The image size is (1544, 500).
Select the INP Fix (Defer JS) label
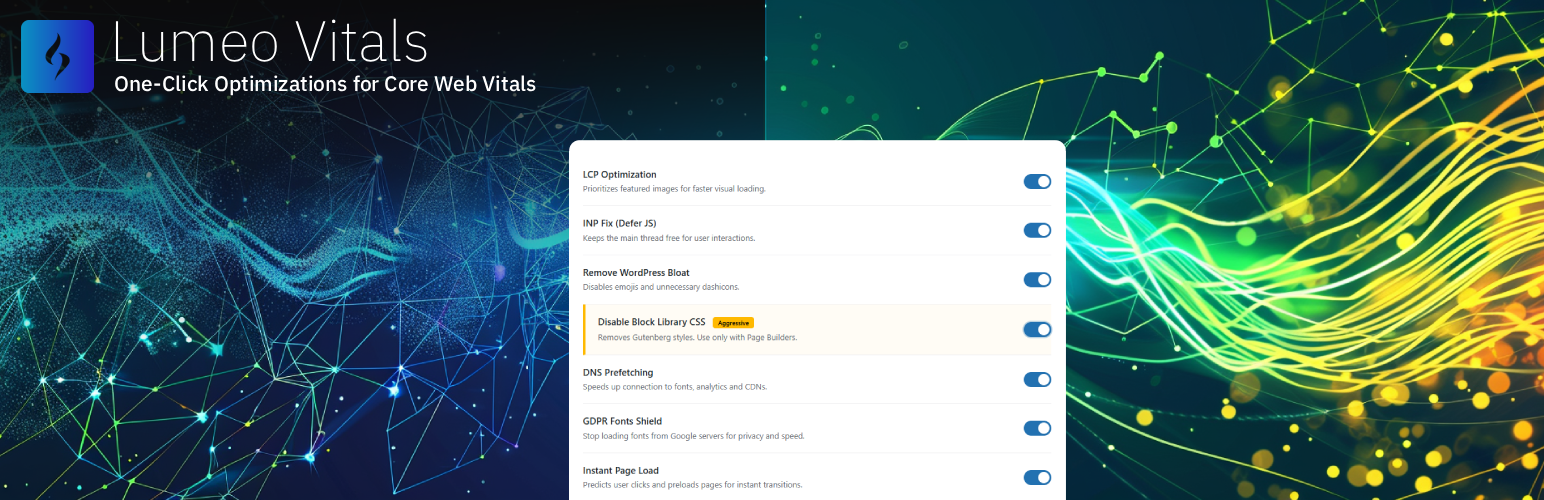coord(619,223)
